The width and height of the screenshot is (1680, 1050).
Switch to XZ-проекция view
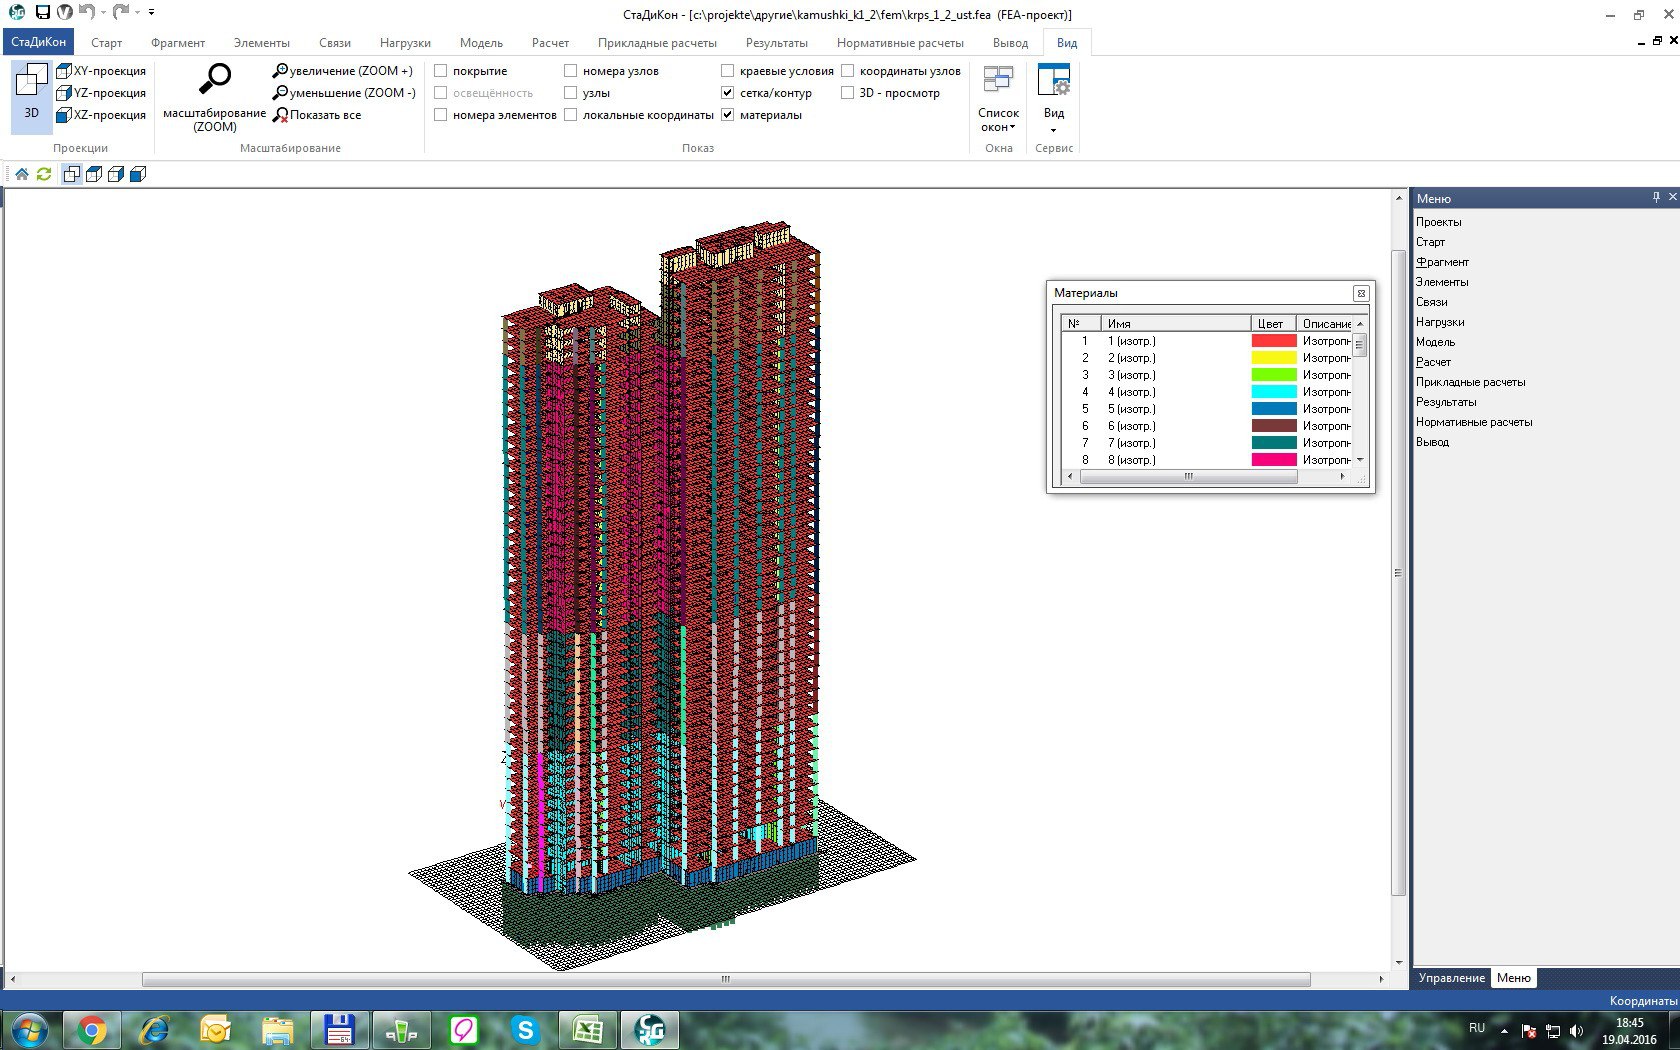click(100, 115)
